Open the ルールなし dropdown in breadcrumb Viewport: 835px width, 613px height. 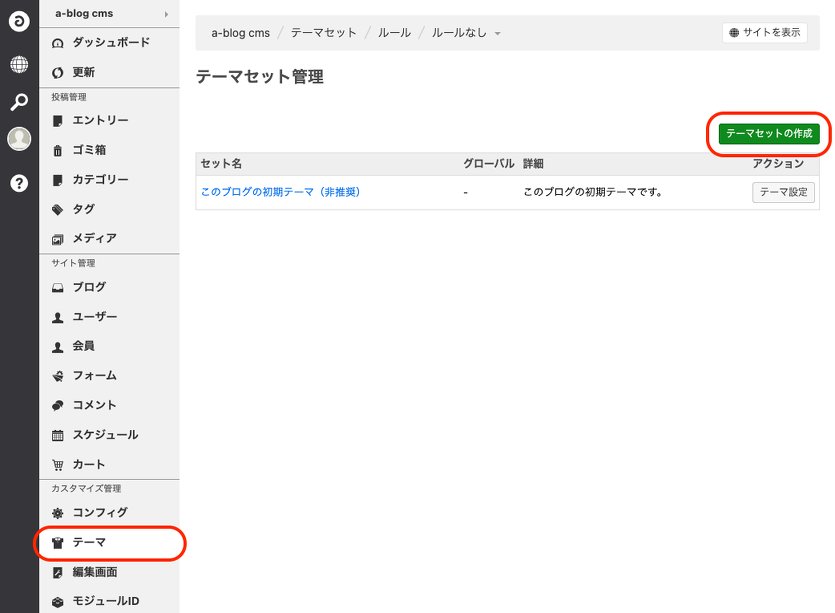point(466,33)
